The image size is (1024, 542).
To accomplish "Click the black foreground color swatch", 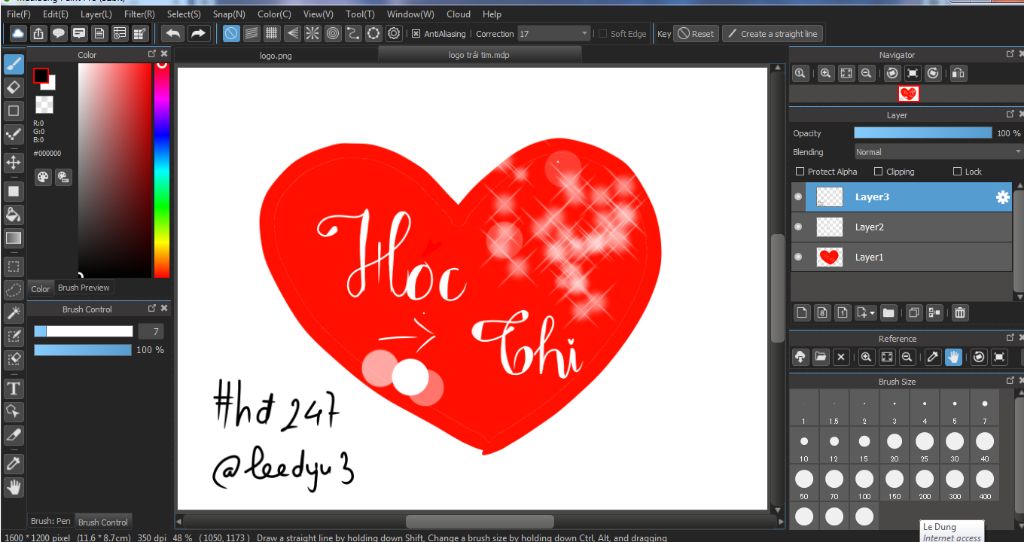I will pos(40,76).
